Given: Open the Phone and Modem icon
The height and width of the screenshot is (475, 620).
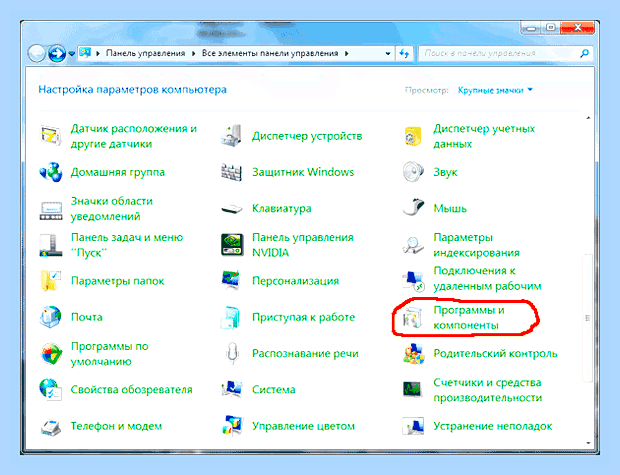Looking at the screenshot, I should (x=51, y=426).
